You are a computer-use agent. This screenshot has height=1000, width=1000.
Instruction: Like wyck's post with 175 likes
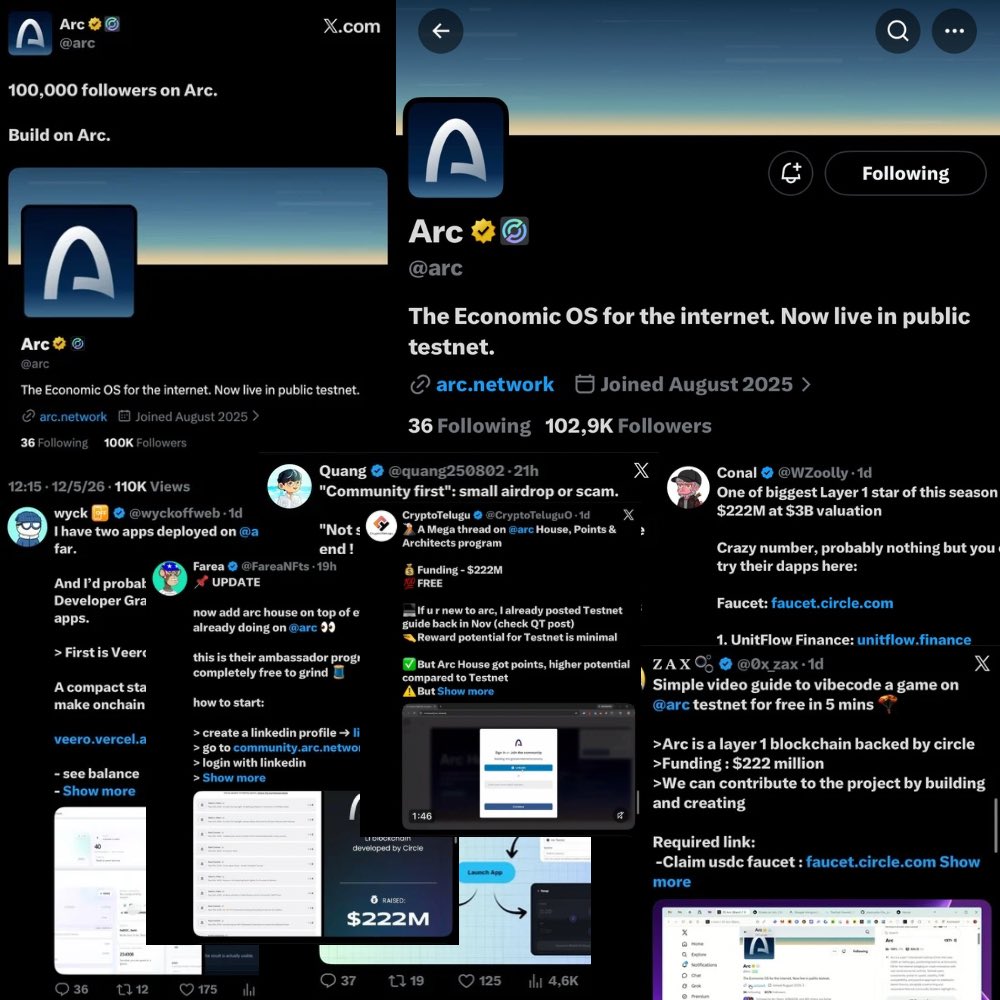[186, 989]
